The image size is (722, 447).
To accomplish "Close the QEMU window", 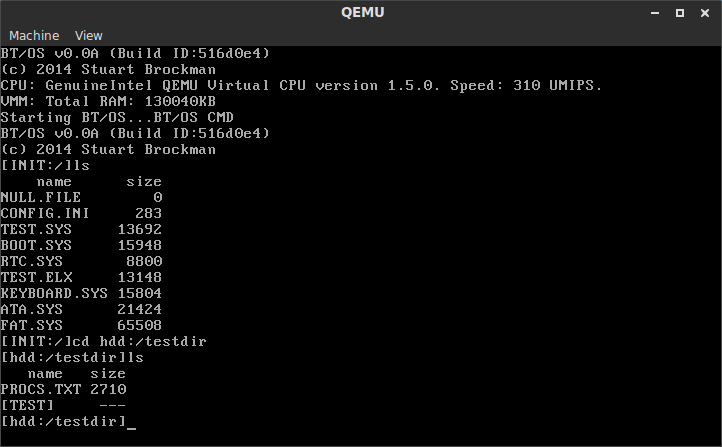I will (x=705, y=13).
